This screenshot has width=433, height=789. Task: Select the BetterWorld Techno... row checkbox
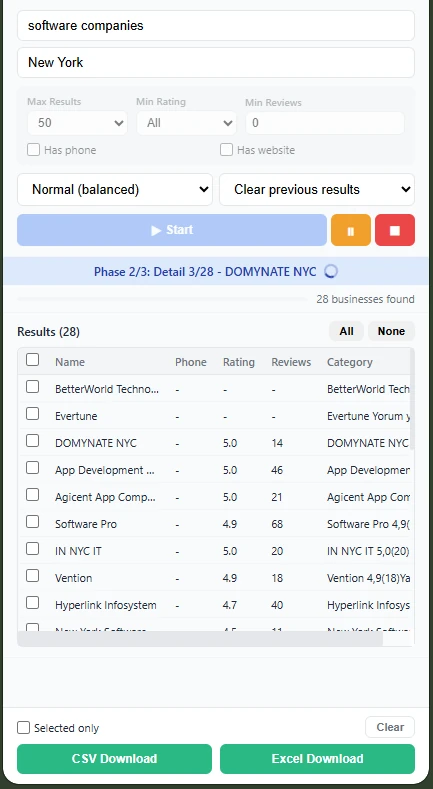32,386
